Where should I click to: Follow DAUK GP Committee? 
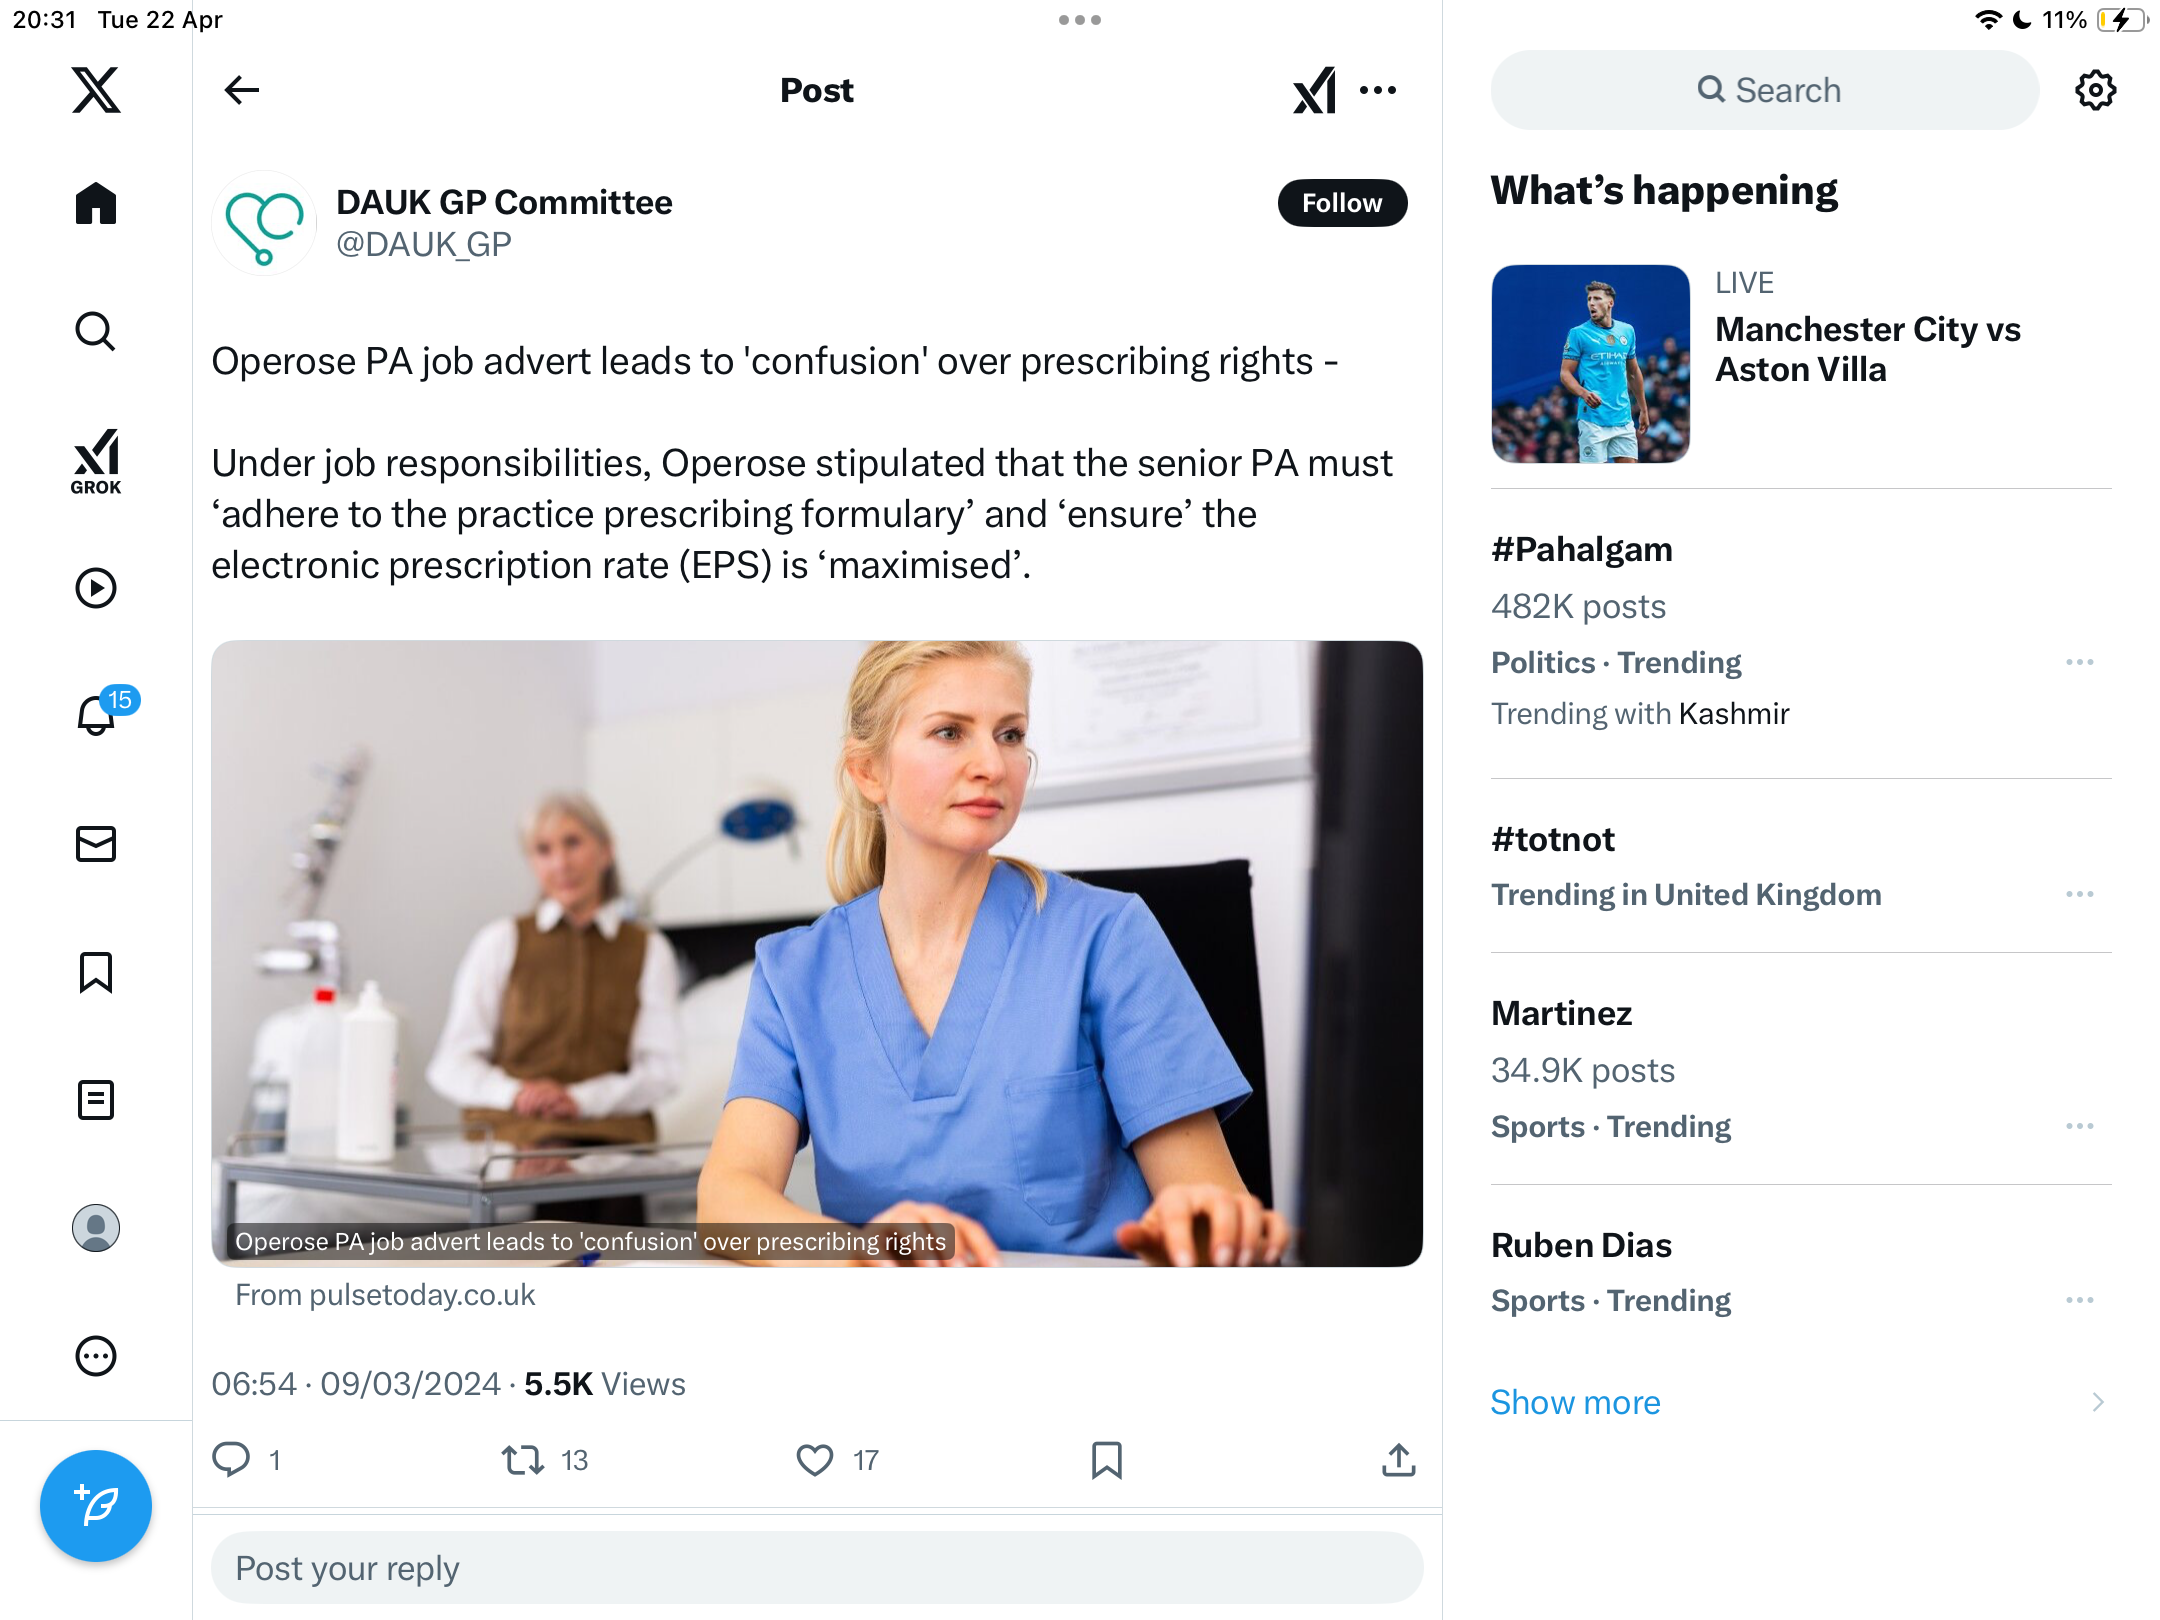[1342, 203]
